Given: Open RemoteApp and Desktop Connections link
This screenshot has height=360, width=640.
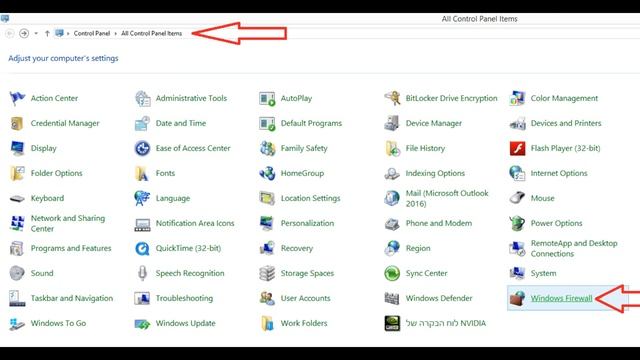Looking at the screenshot, I should tap(574, 248).
